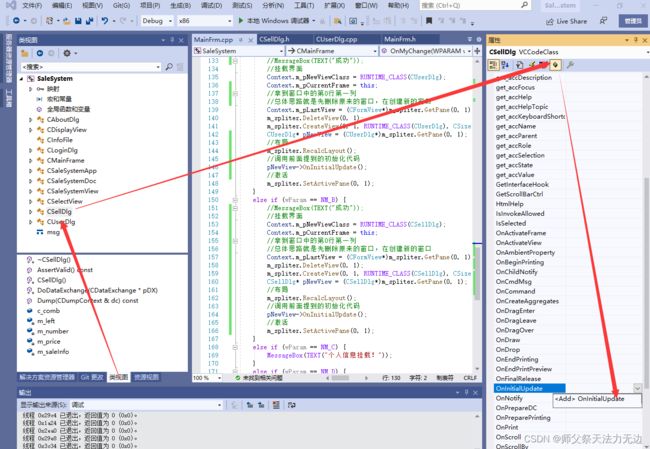Select CSellDlg in Class View tree
The image size is (650, 449).
tap(59, 212)
